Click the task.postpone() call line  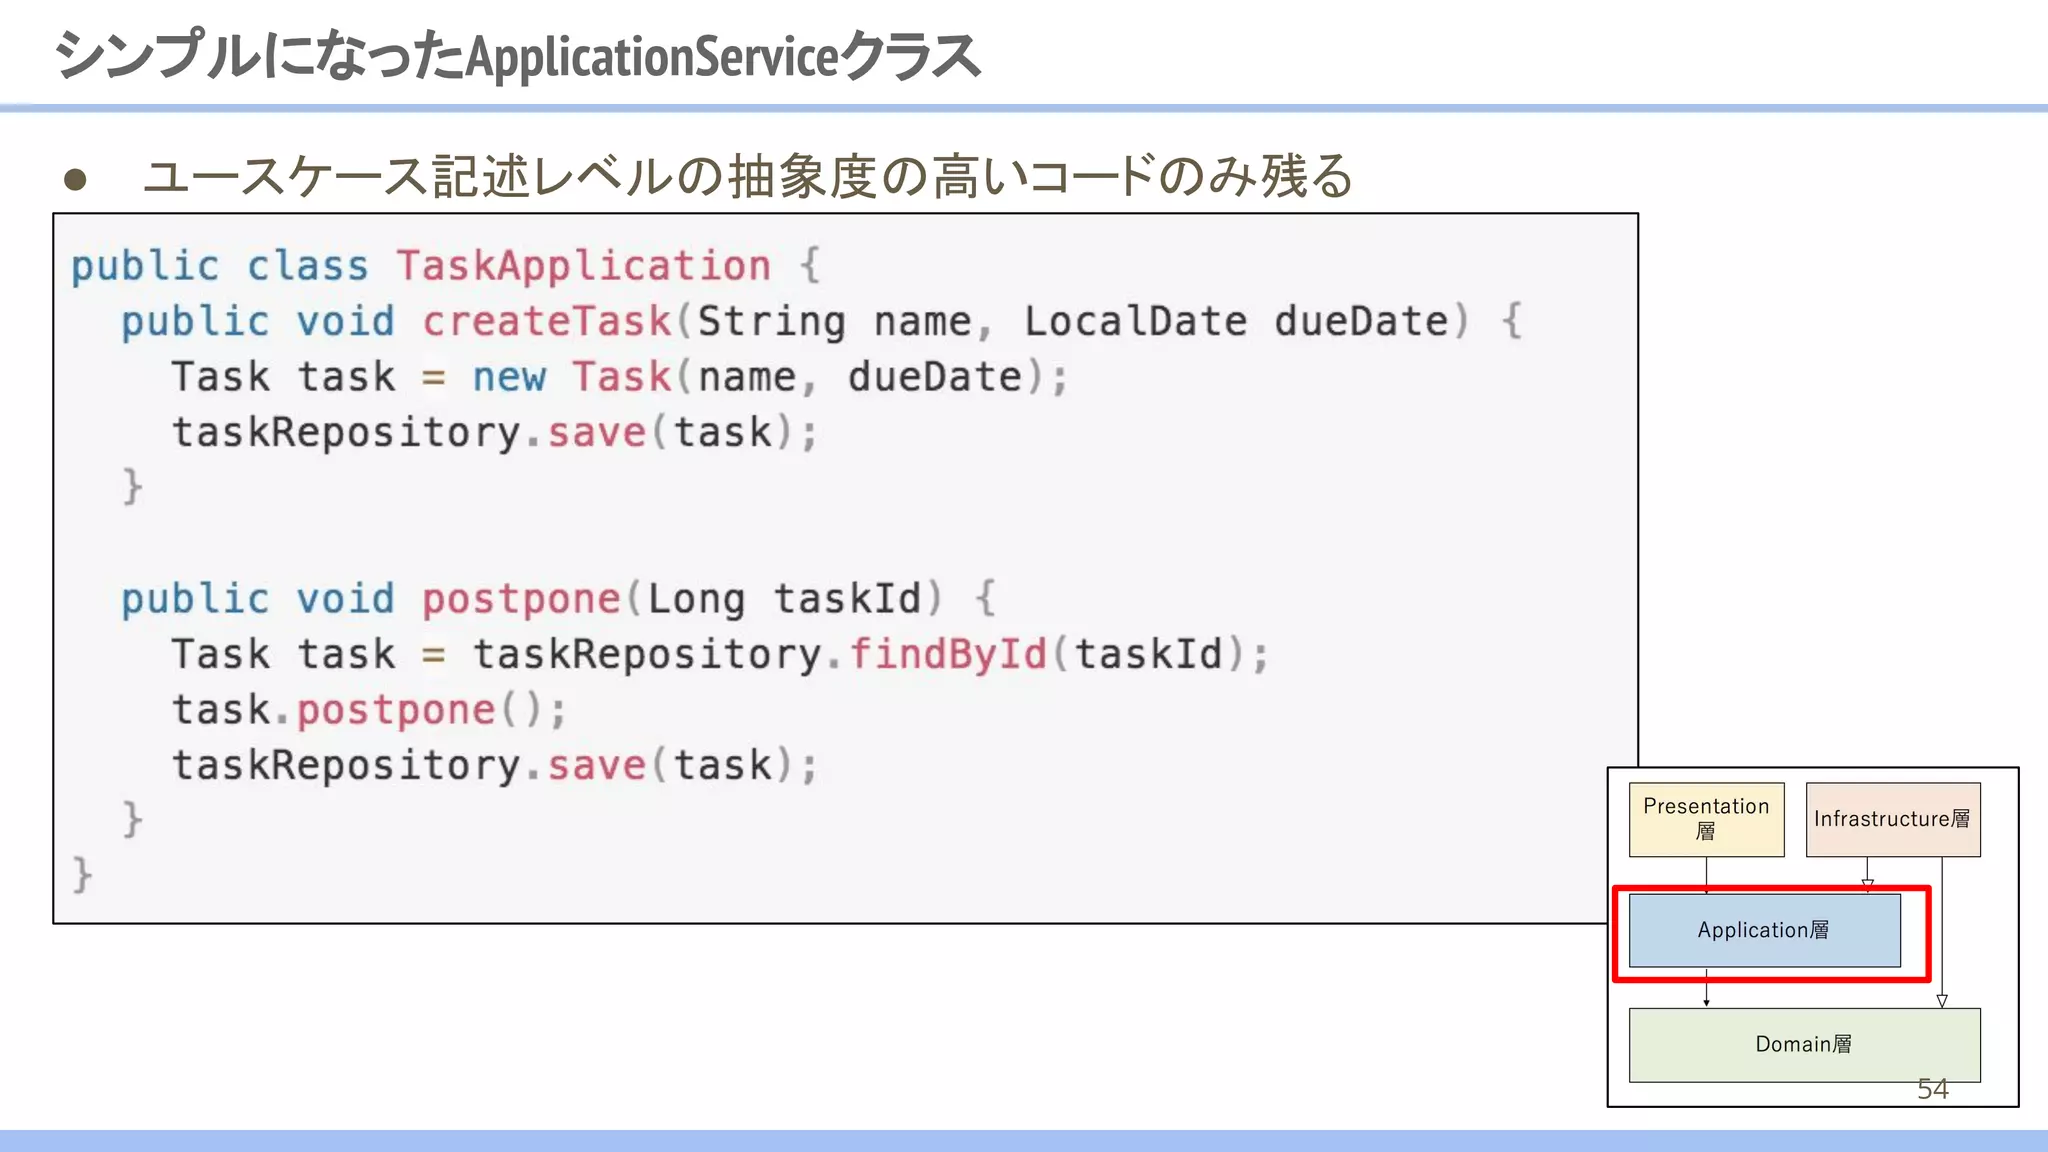(x=369, y=710)
